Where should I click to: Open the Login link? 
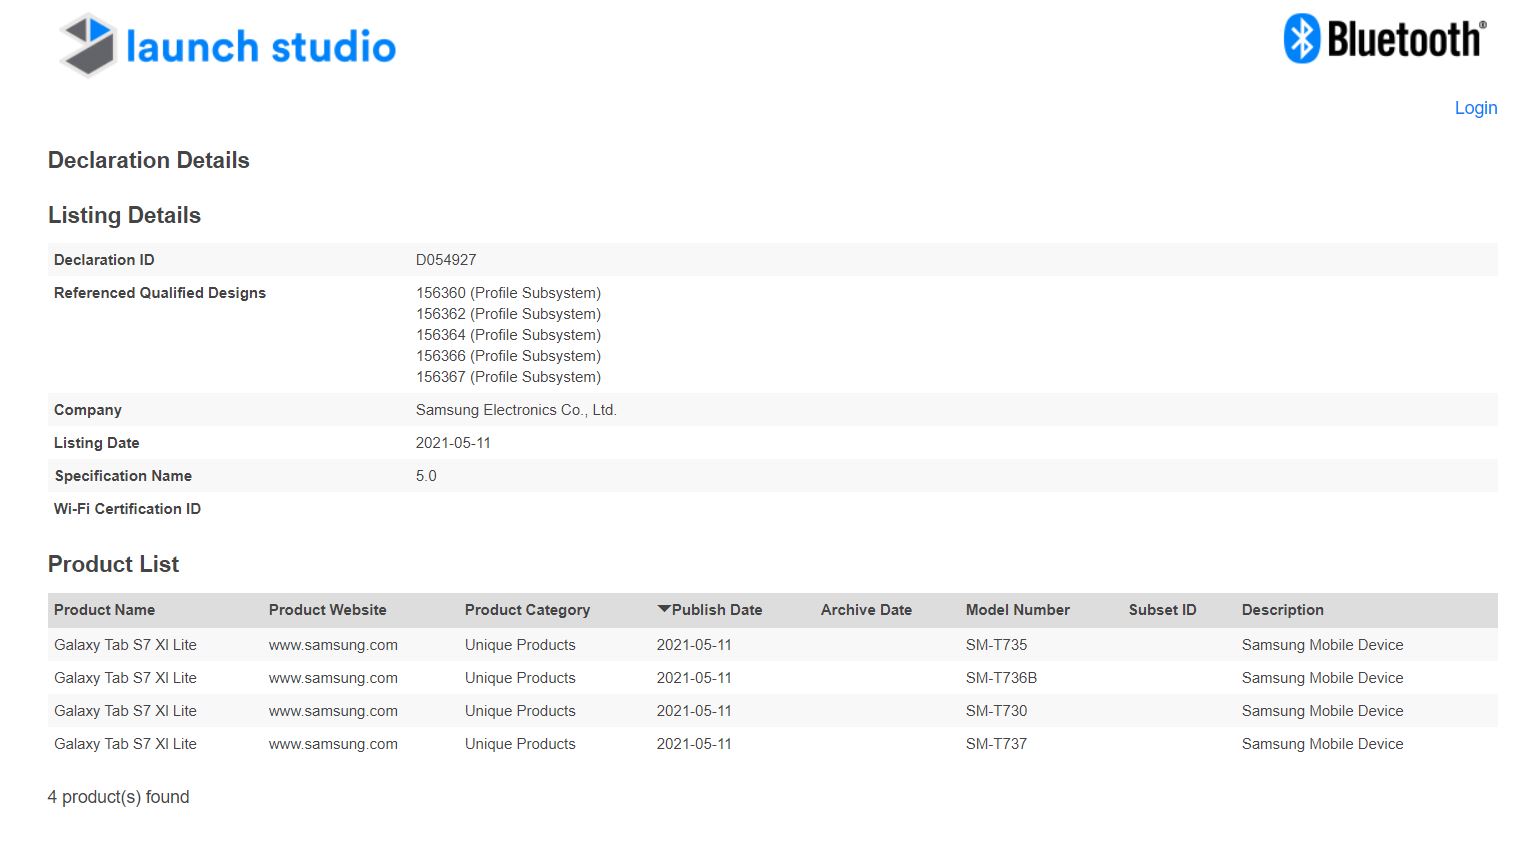coord(1476,108)
